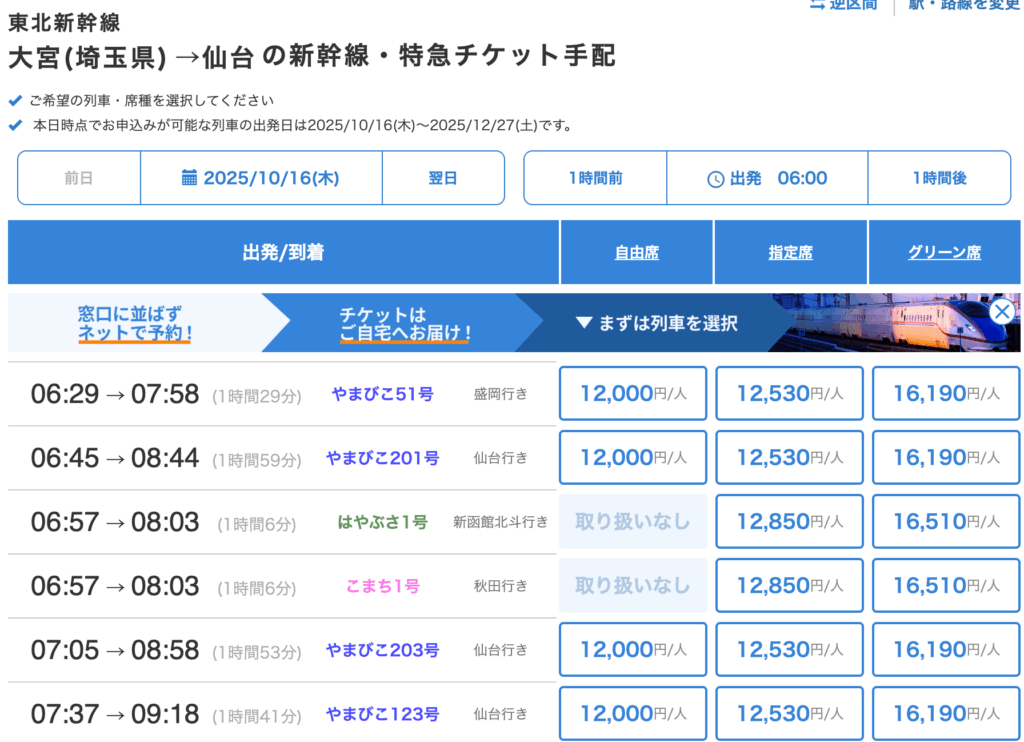The width and height of the screenshot is (1024, 742).
Task: Open 駅・路線を変更 link
Action: click(963, 5)
